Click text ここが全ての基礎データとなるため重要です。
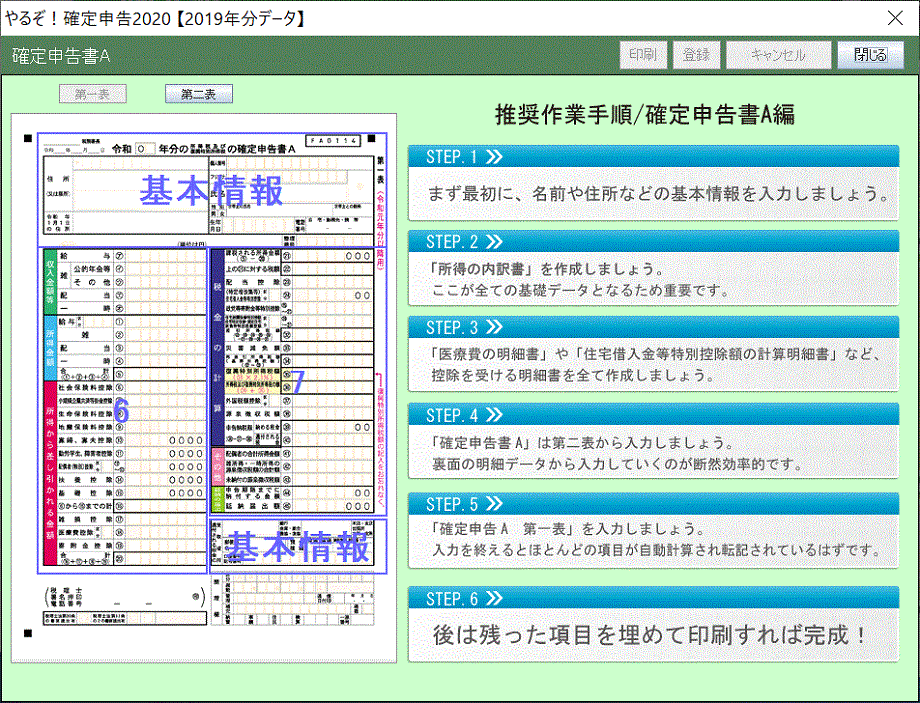Image resolution: width=920 pixels, height=703 pixels. [x=580, y=290]
